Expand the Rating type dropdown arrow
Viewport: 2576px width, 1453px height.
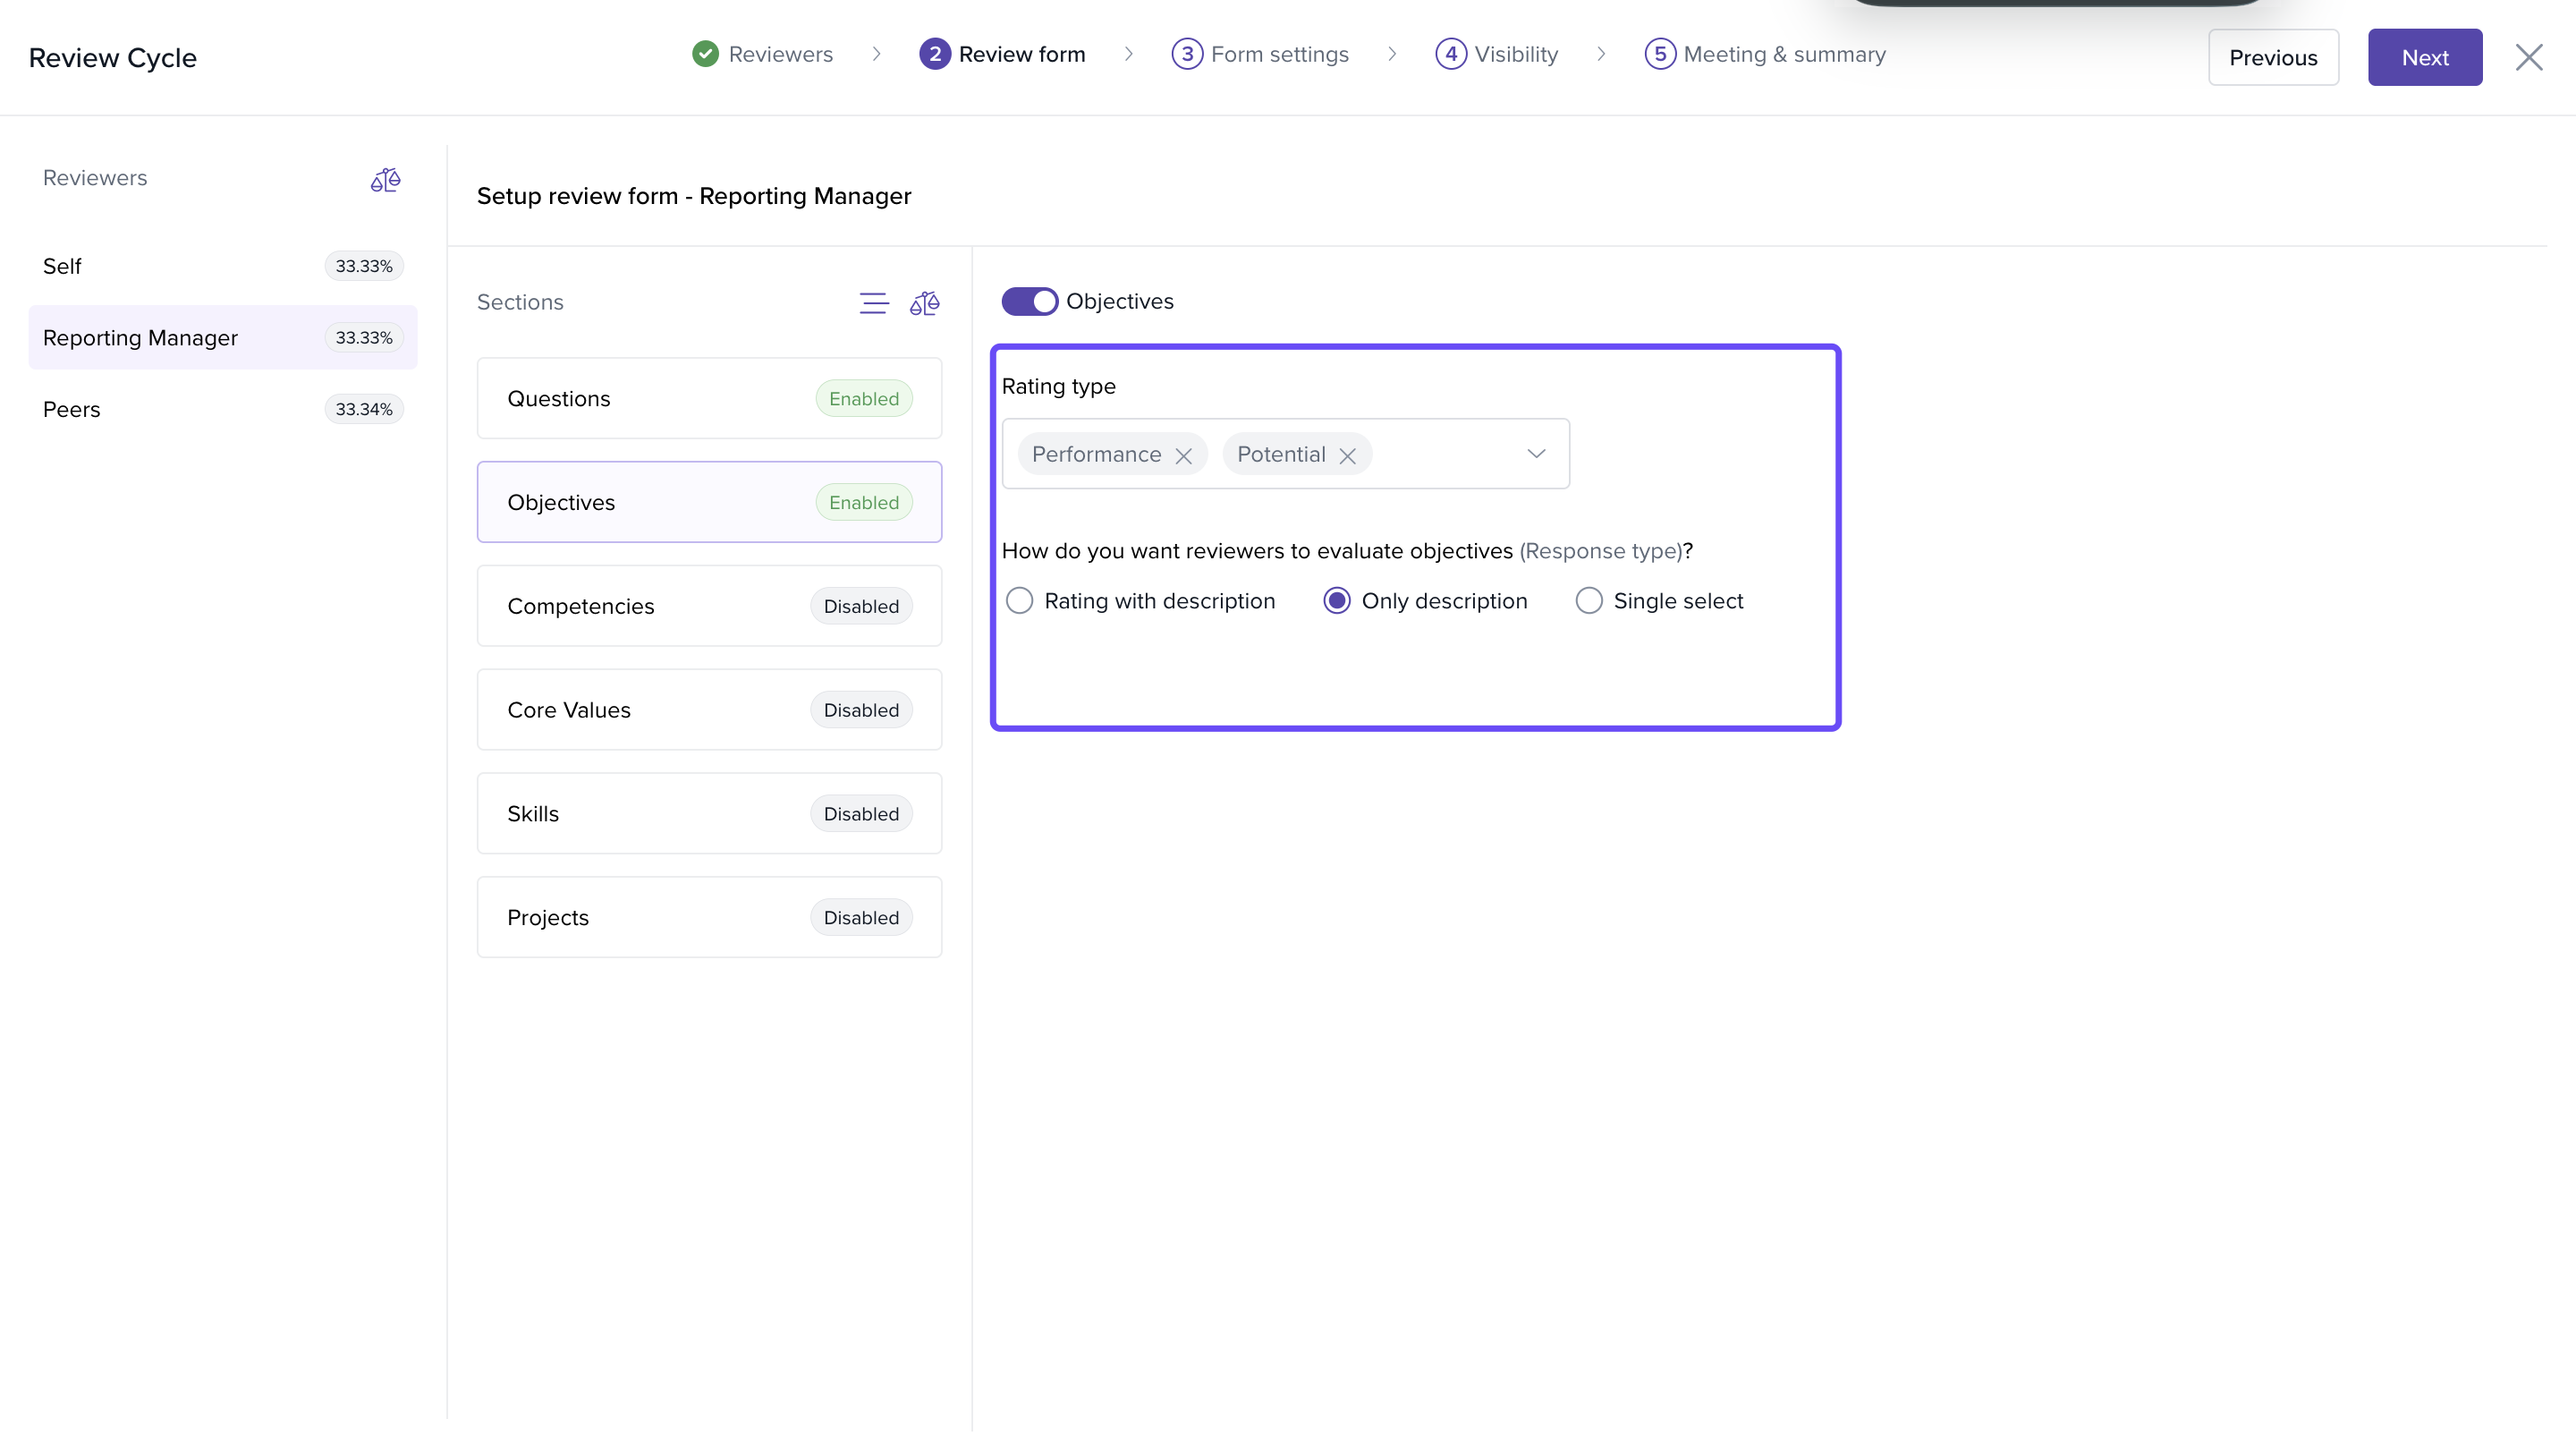pos(1536,454)
